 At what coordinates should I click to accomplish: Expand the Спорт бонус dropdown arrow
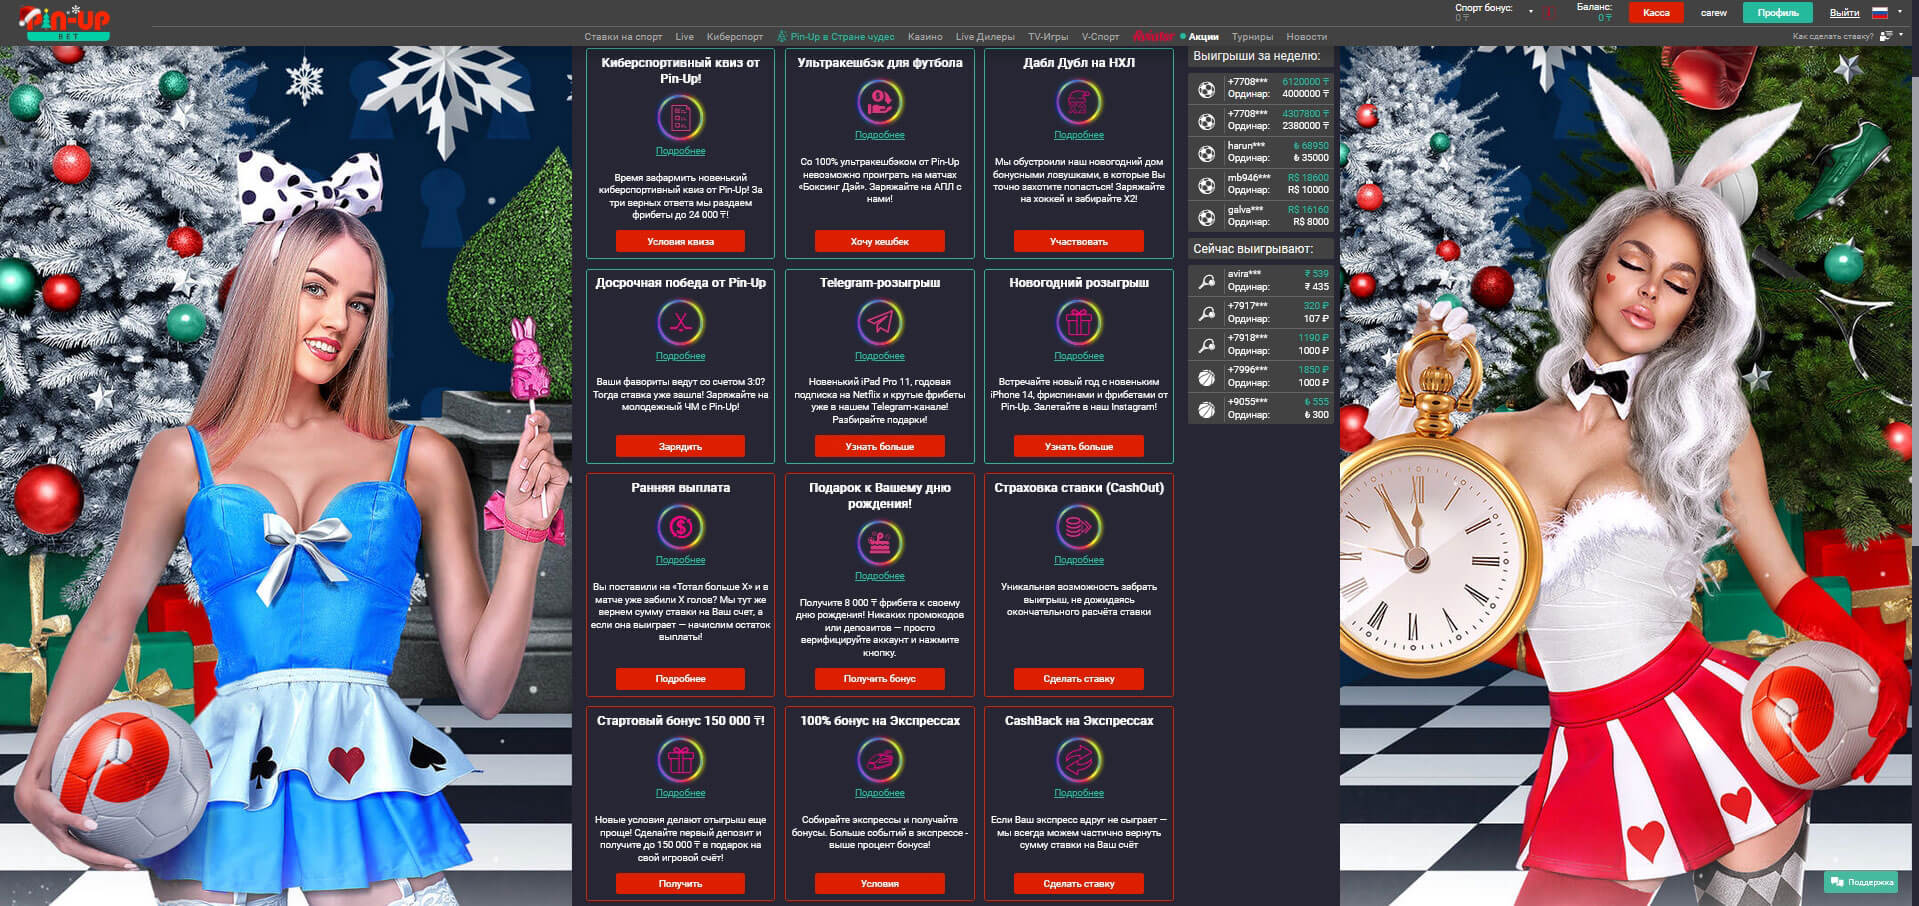coord(1530,12)
